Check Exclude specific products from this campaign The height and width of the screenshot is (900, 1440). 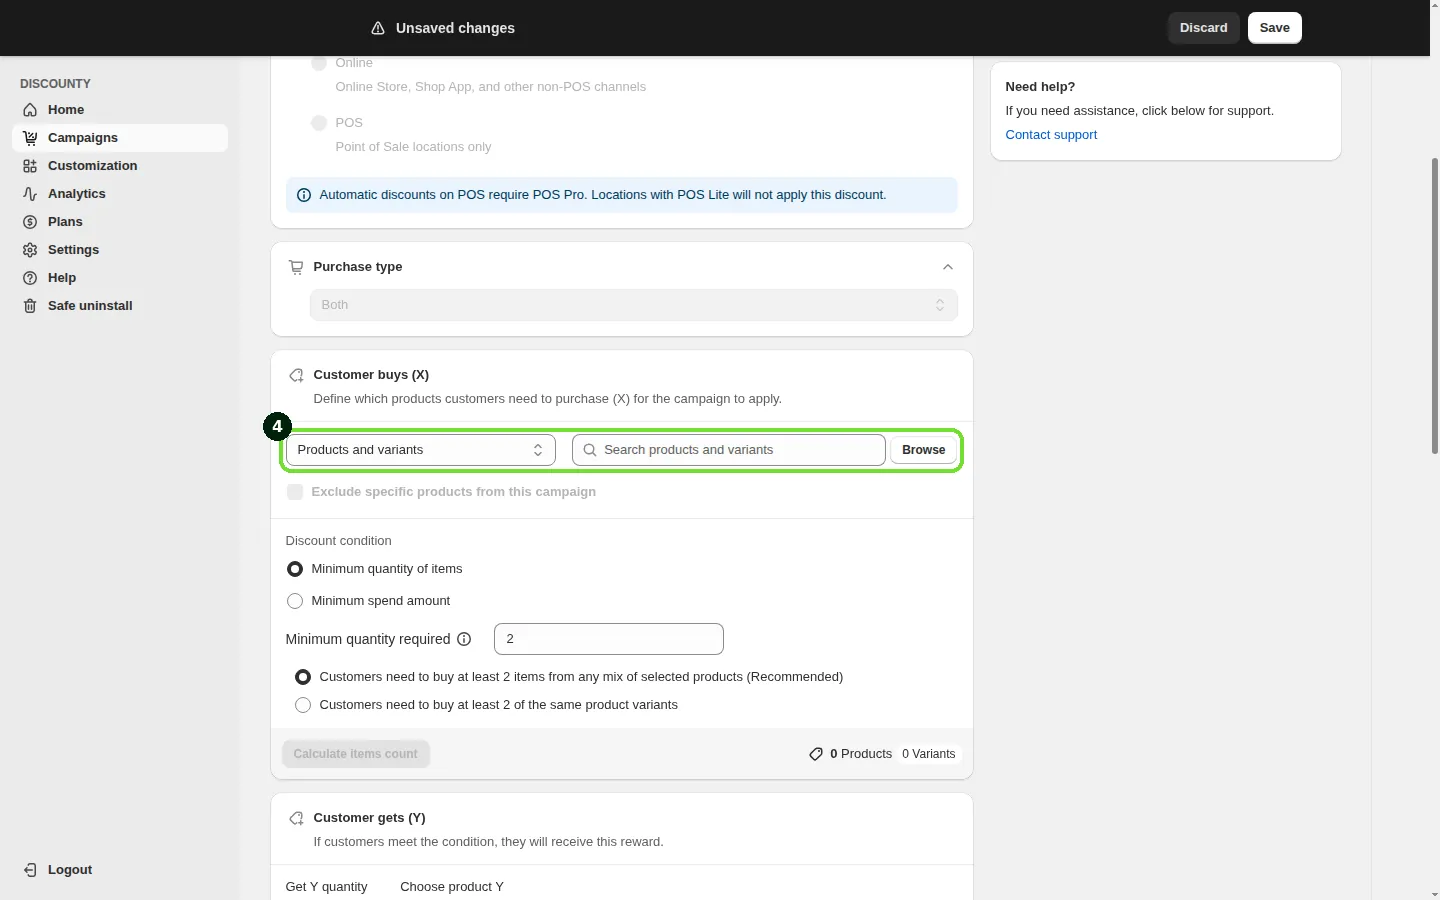(x=295, y=492)
